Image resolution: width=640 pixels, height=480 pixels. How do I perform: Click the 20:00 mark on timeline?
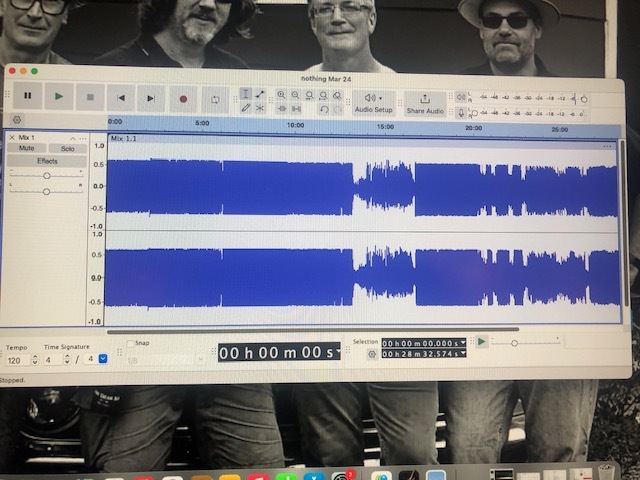tap(473, 128)
